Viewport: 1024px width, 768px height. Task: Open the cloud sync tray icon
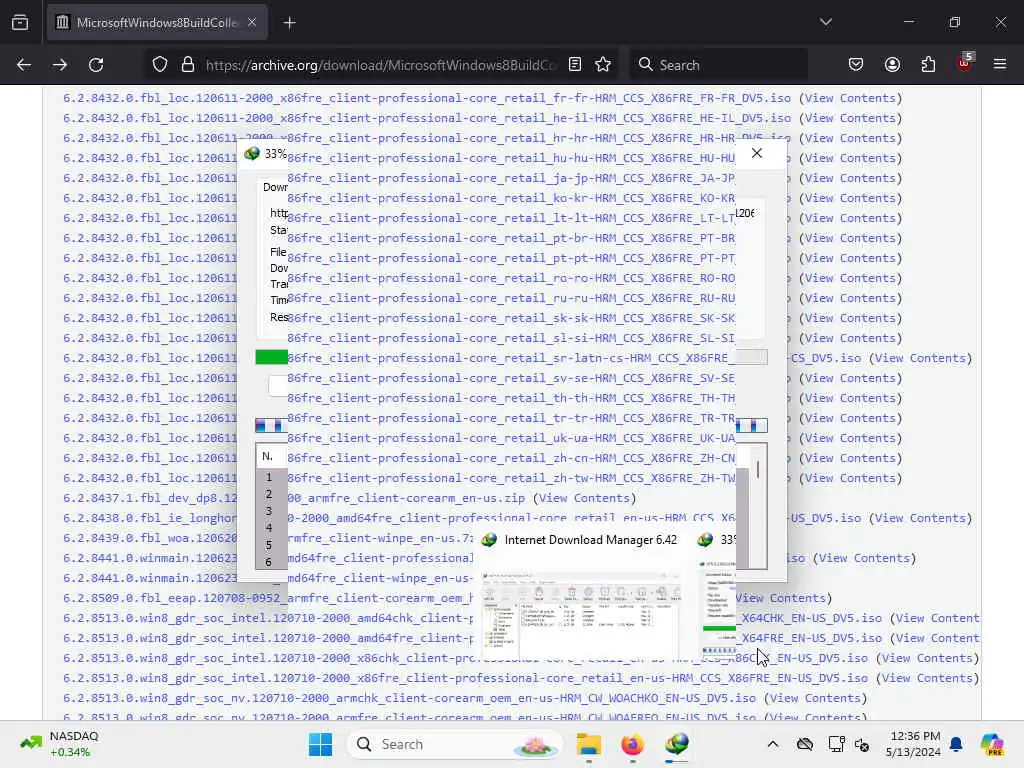coord(805,744)
